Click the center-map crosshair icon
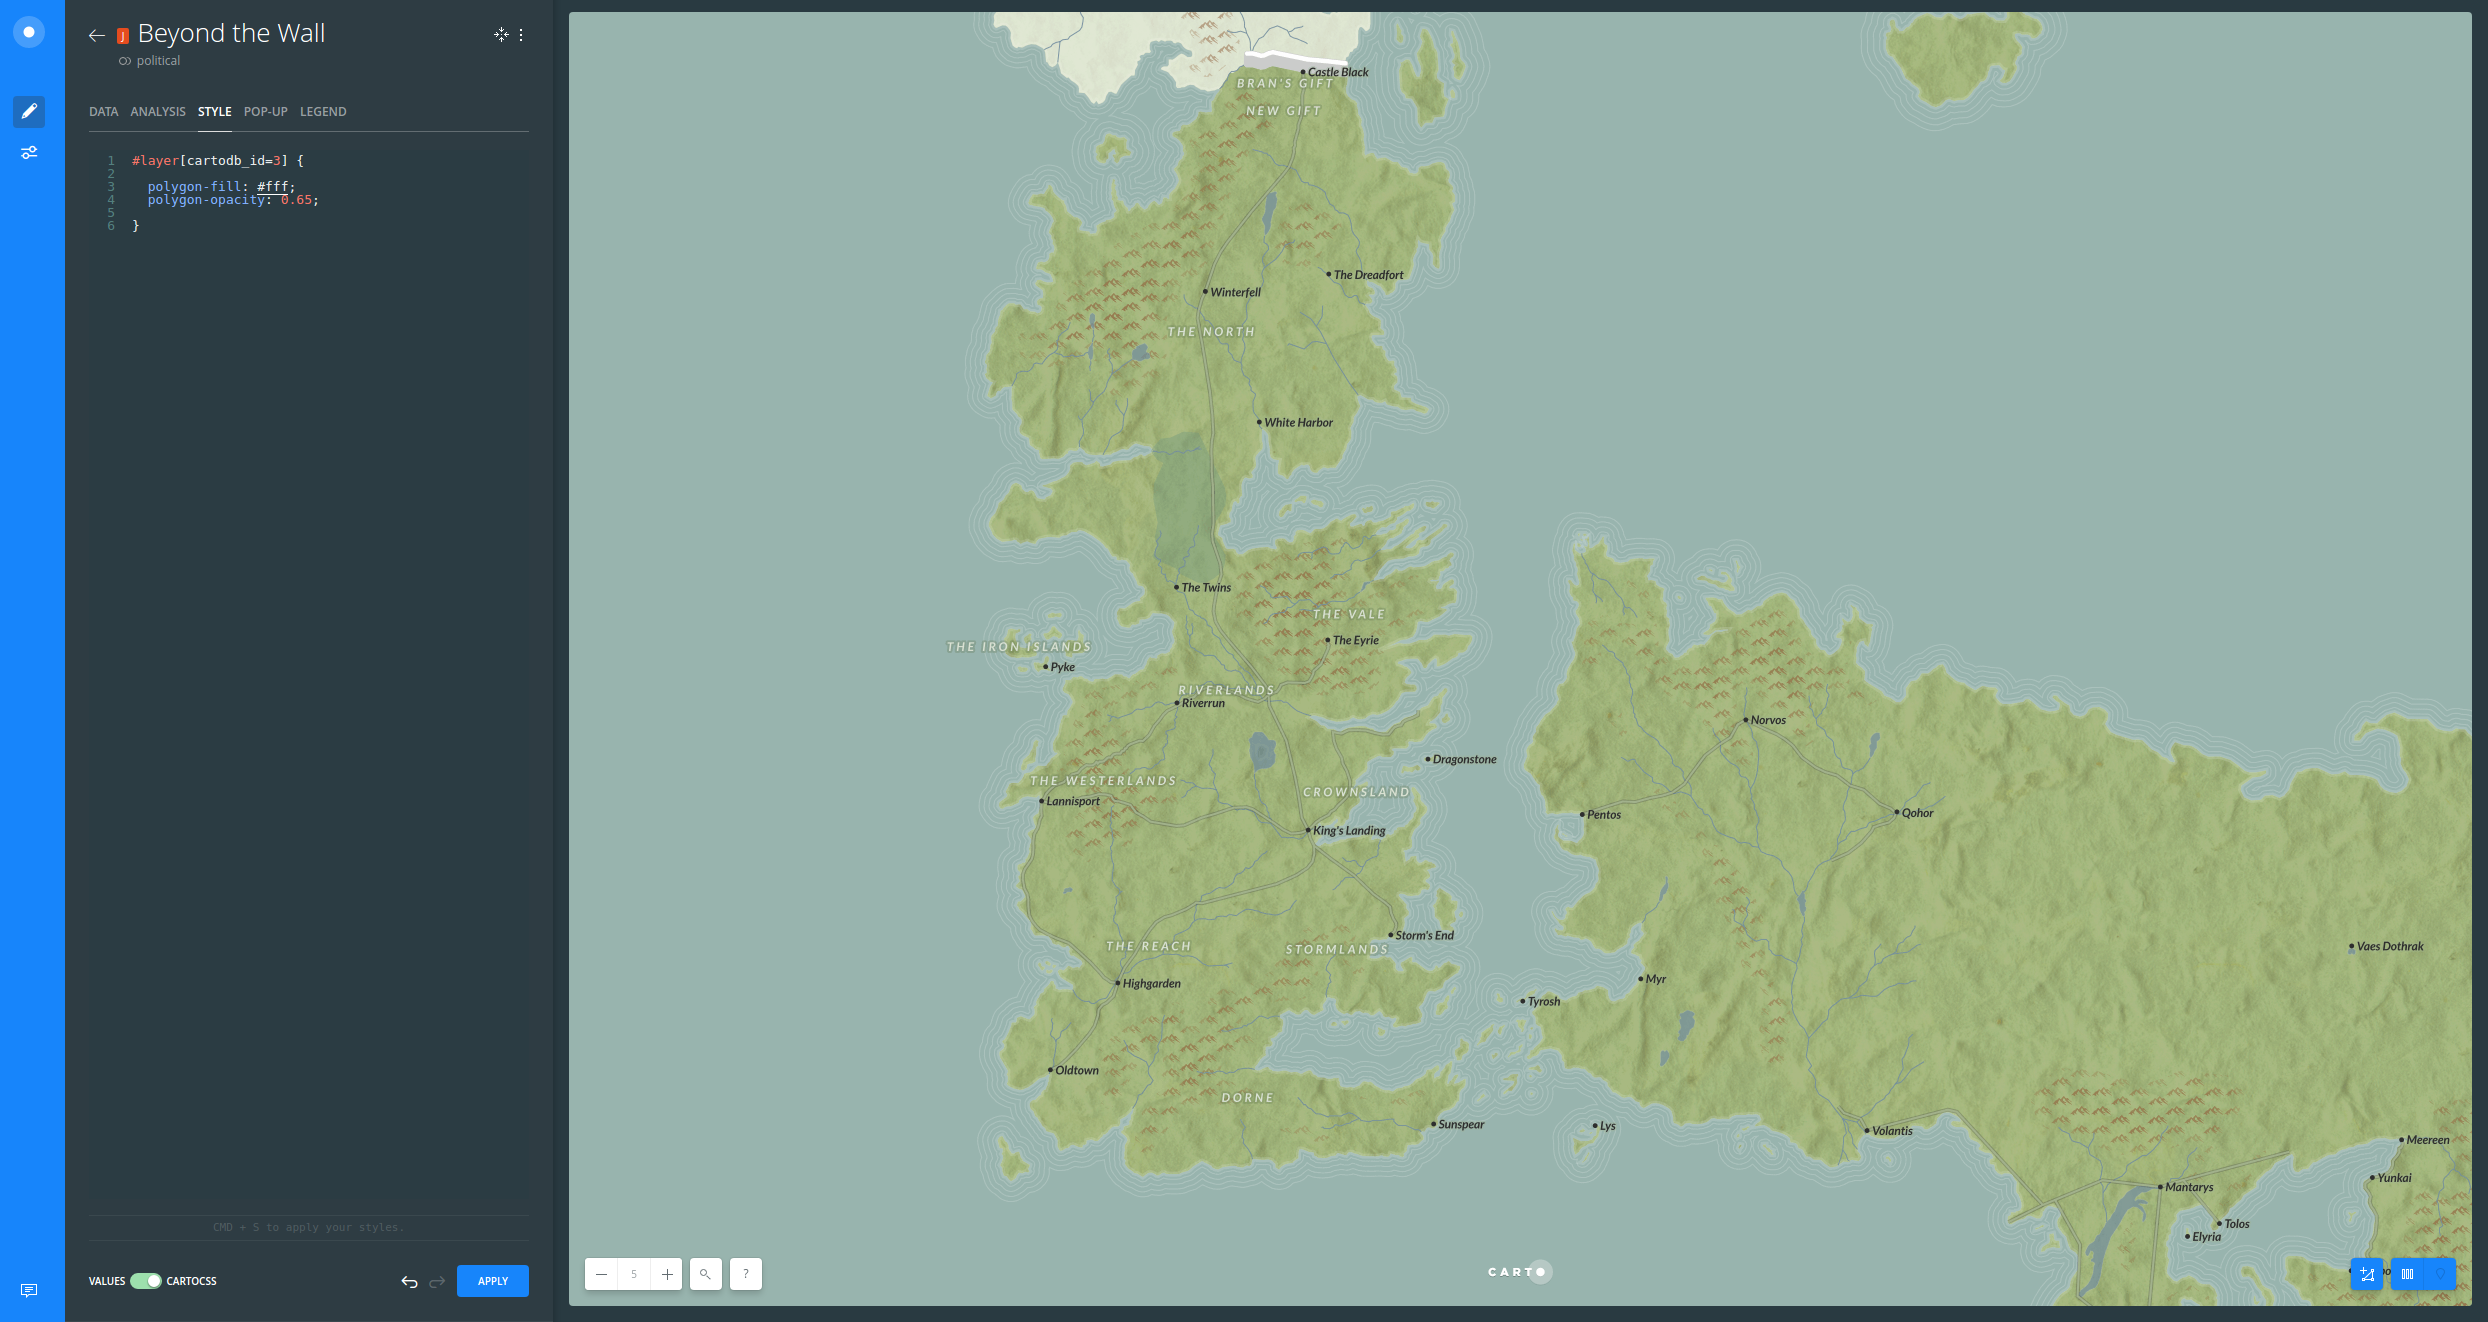 click(501, 35)
